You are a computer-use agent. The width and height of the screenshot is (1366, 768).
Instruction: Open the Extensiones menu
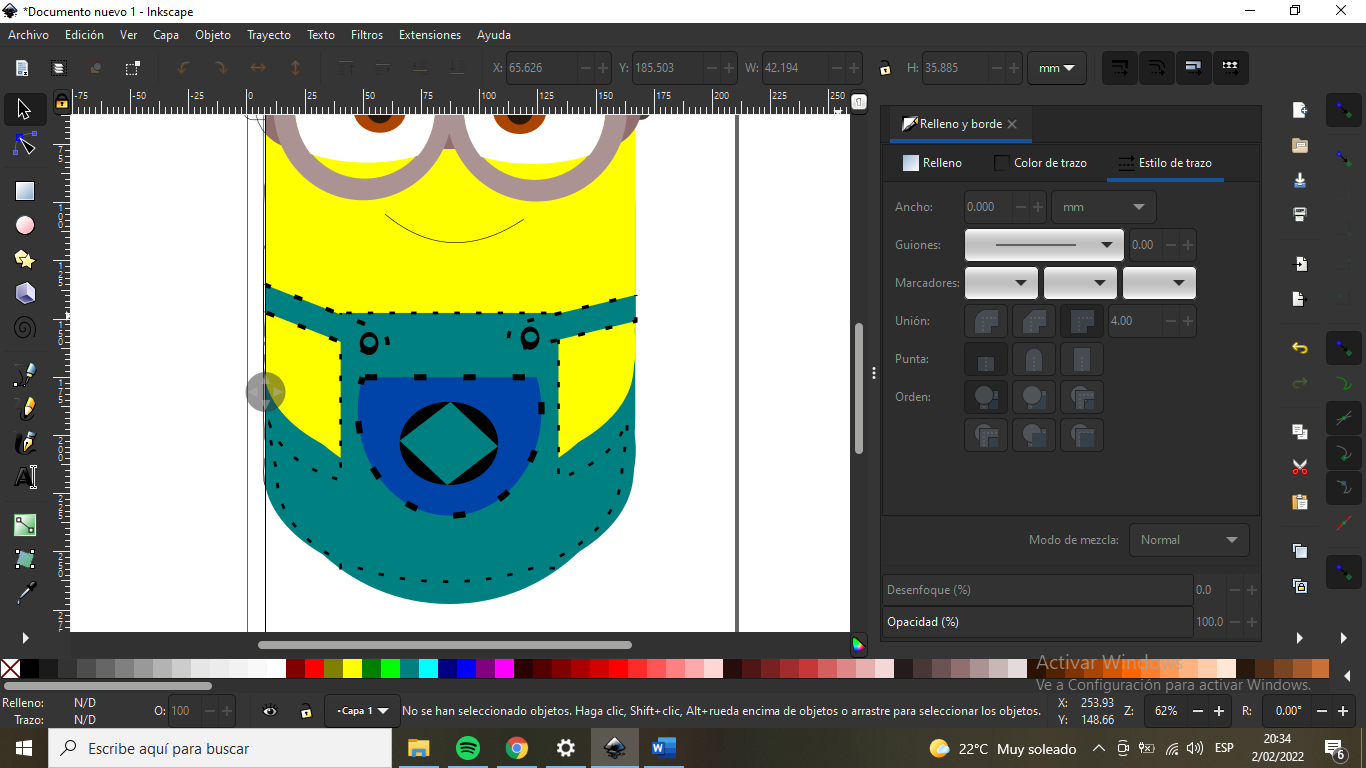[x=430, y=35]
